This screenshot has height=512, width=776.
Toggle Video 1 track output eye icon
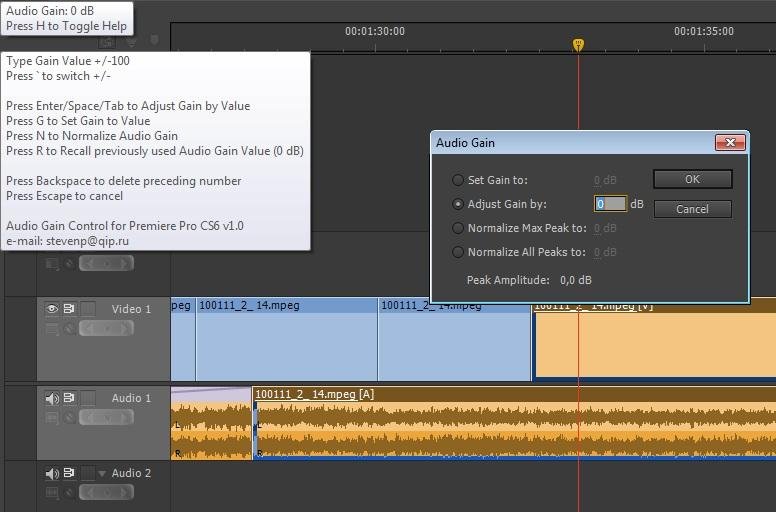point(52,309)
